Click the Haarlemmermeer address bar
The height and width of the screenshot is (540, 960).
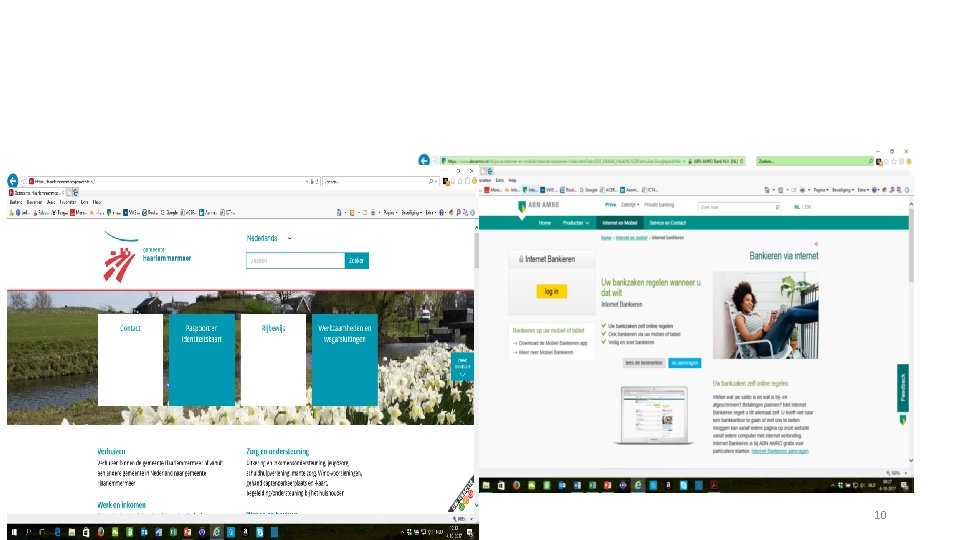click(173, 181)
